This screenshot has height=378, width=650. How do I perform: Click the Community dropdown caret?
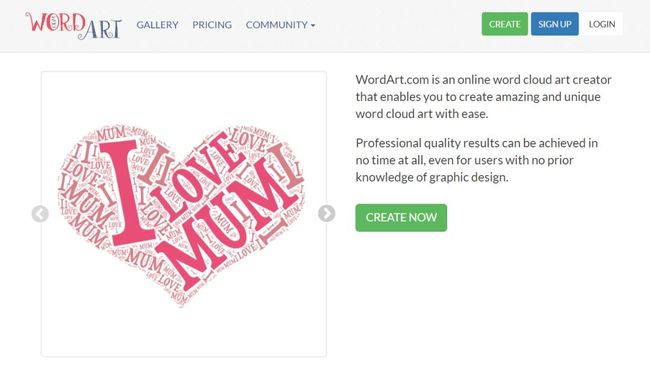tap(313, 25)
